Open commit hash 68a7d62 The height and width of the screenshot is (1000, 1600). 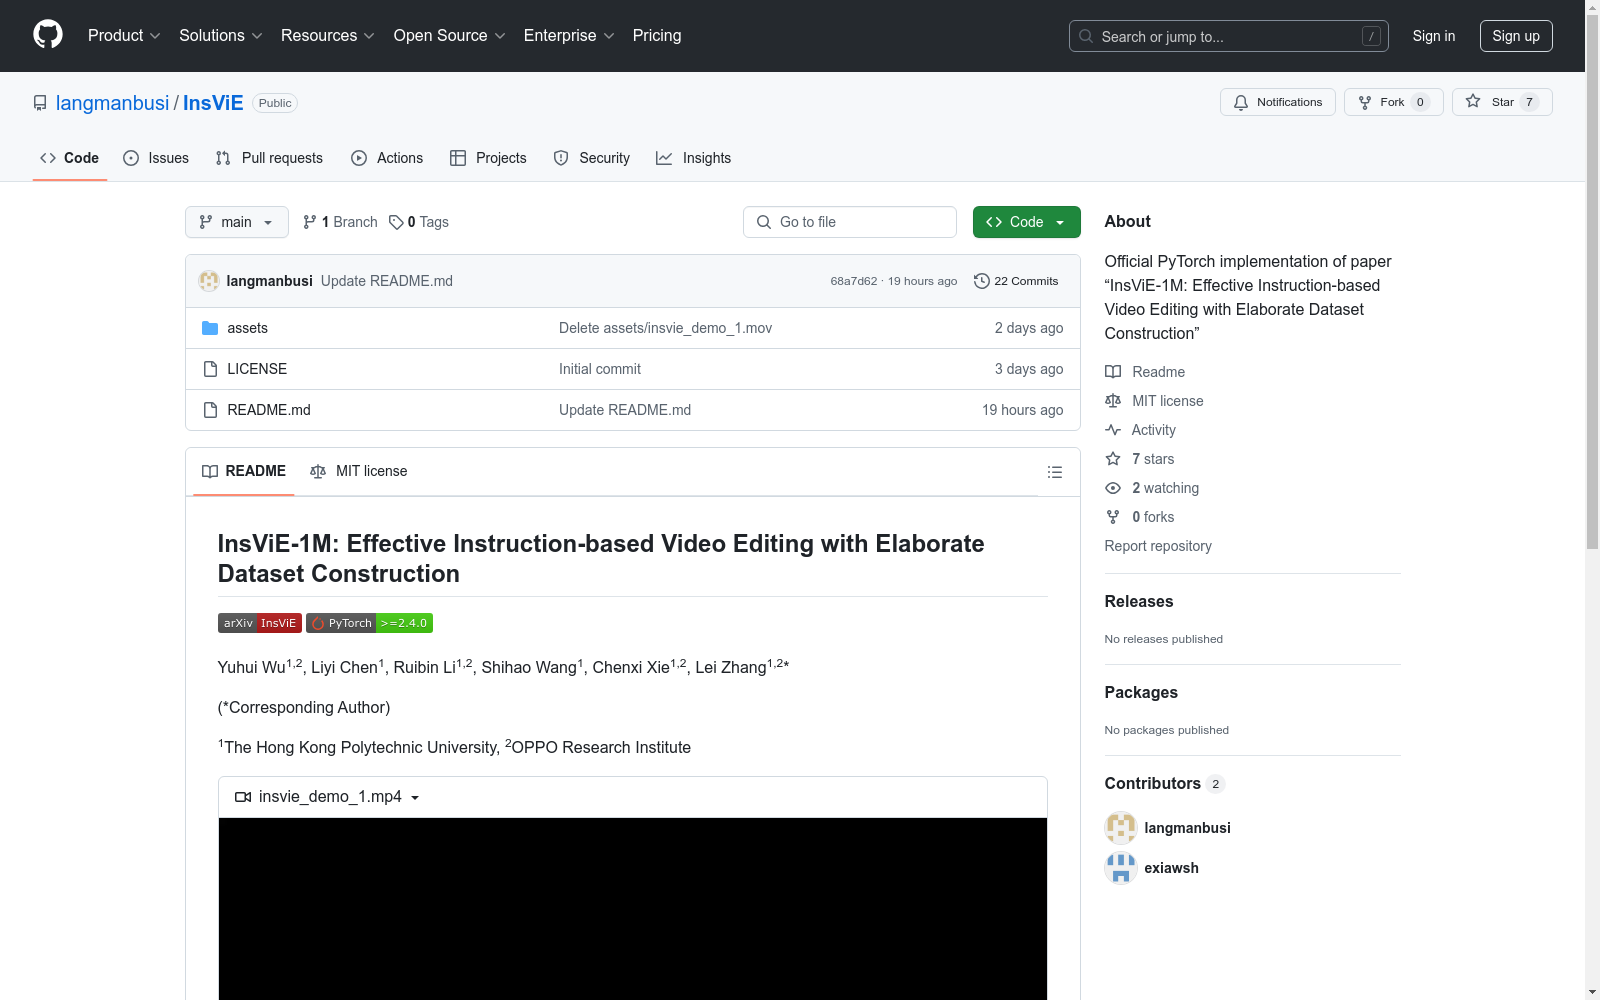(853, 281)
